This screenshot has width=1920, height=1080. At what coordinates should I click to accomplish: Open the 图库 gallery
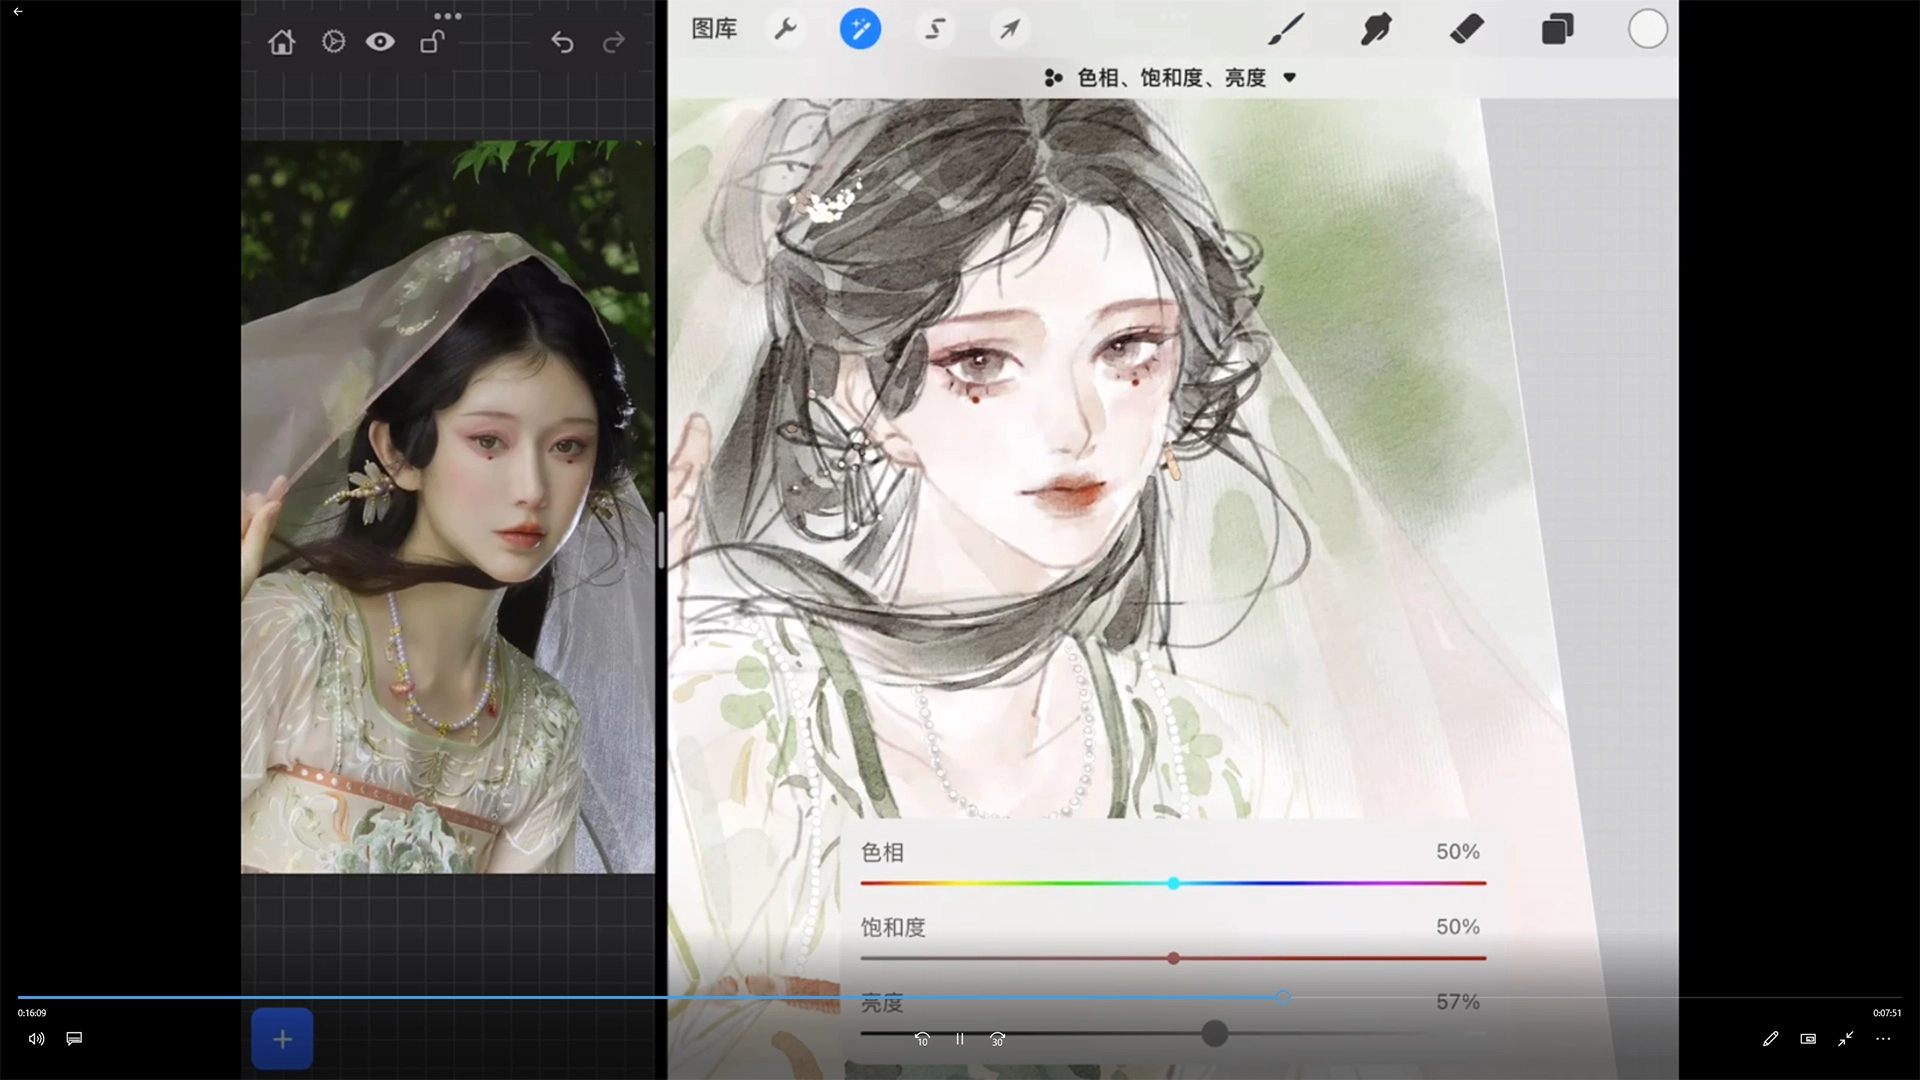[714, 29]
